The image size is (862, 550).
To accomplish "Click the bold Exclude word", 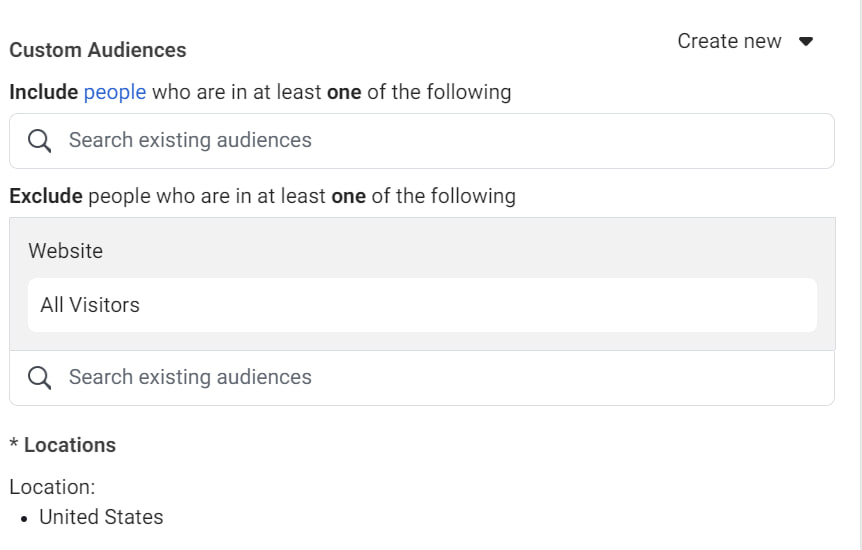I will (x=46, y=196).
